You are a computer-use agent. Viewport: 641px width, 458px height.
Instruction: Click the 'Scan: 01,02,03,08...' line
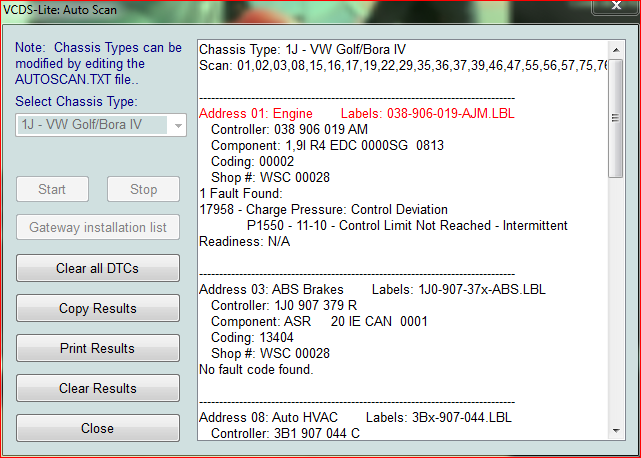(403, 65)
